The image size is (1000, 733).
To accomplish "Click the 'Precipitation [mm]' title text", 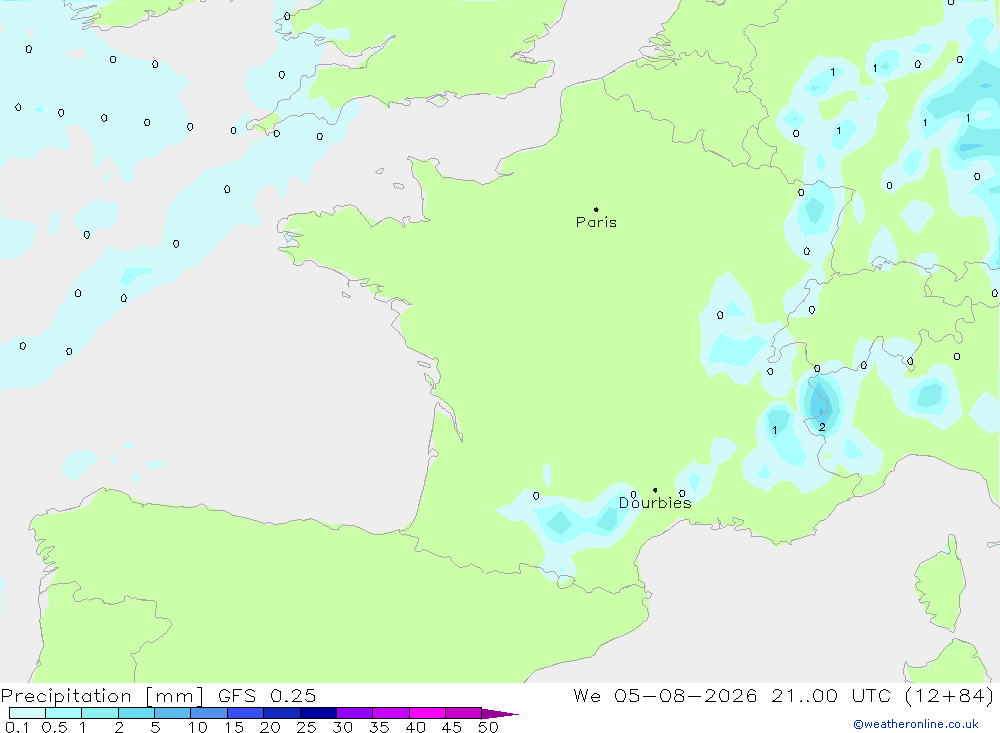I will (x=102, y=696).
